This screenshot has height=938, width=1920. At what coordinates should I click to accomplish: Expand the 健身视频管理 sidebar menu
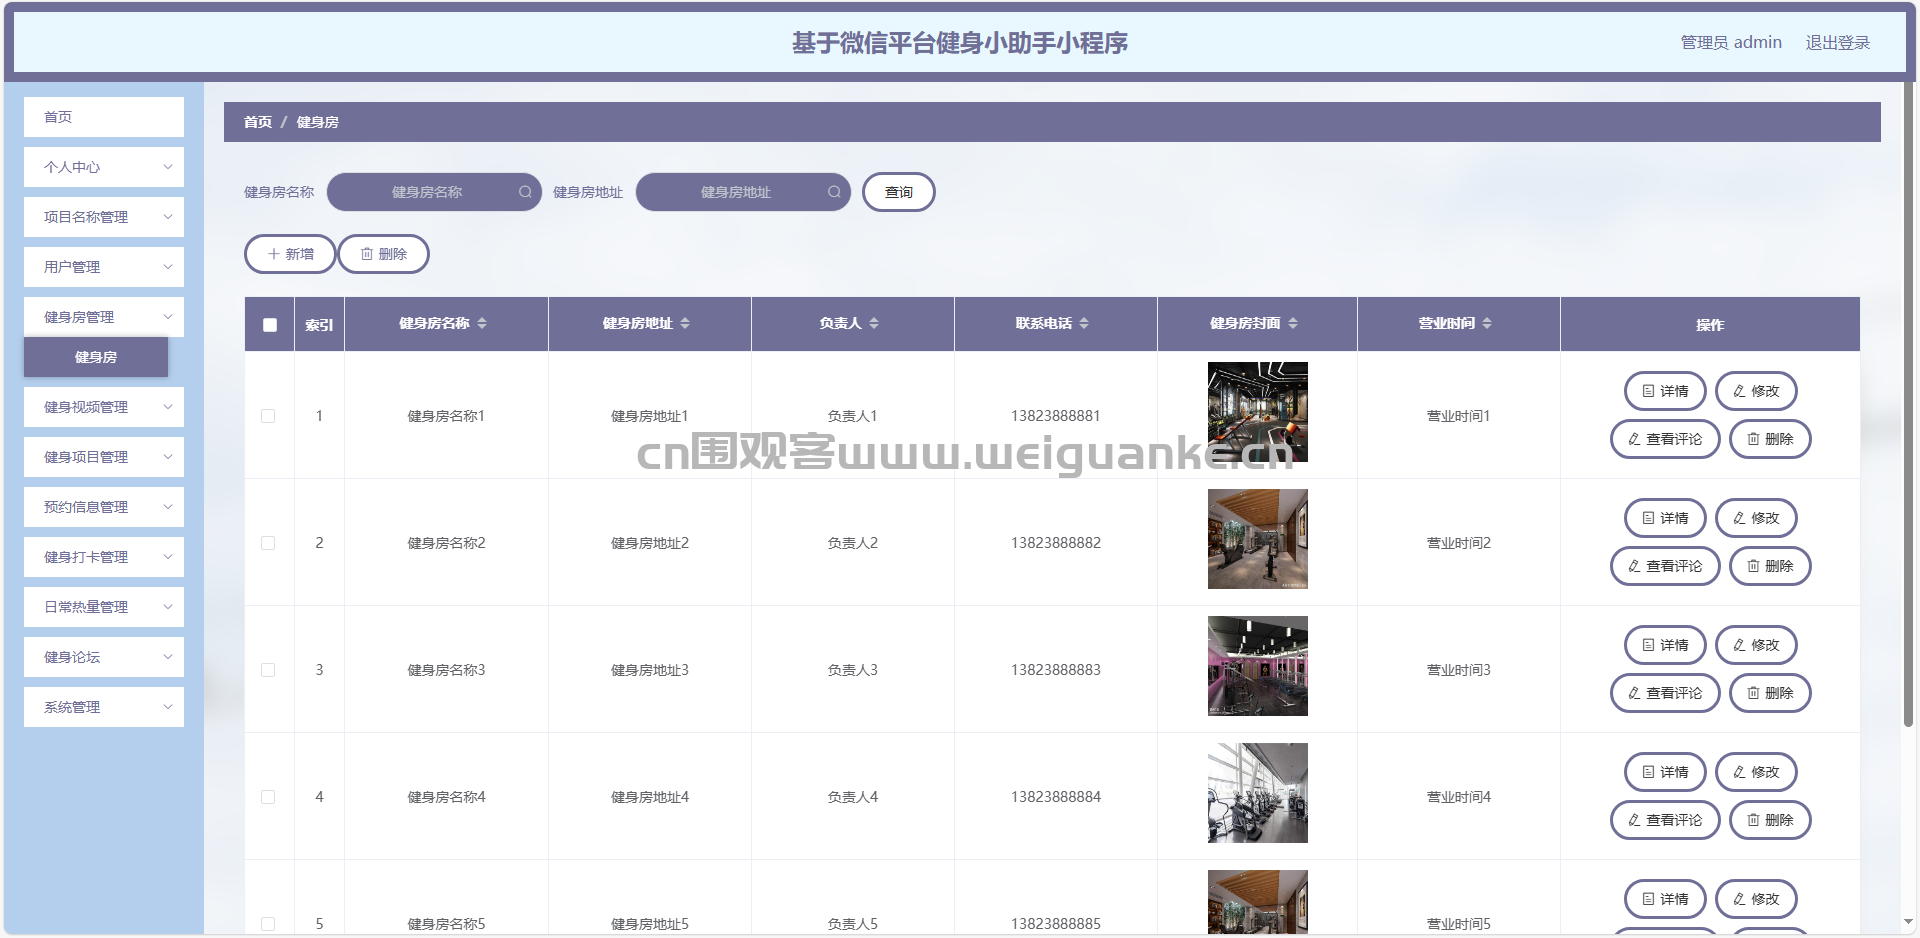pyautogui.click(x=104, y=407)
